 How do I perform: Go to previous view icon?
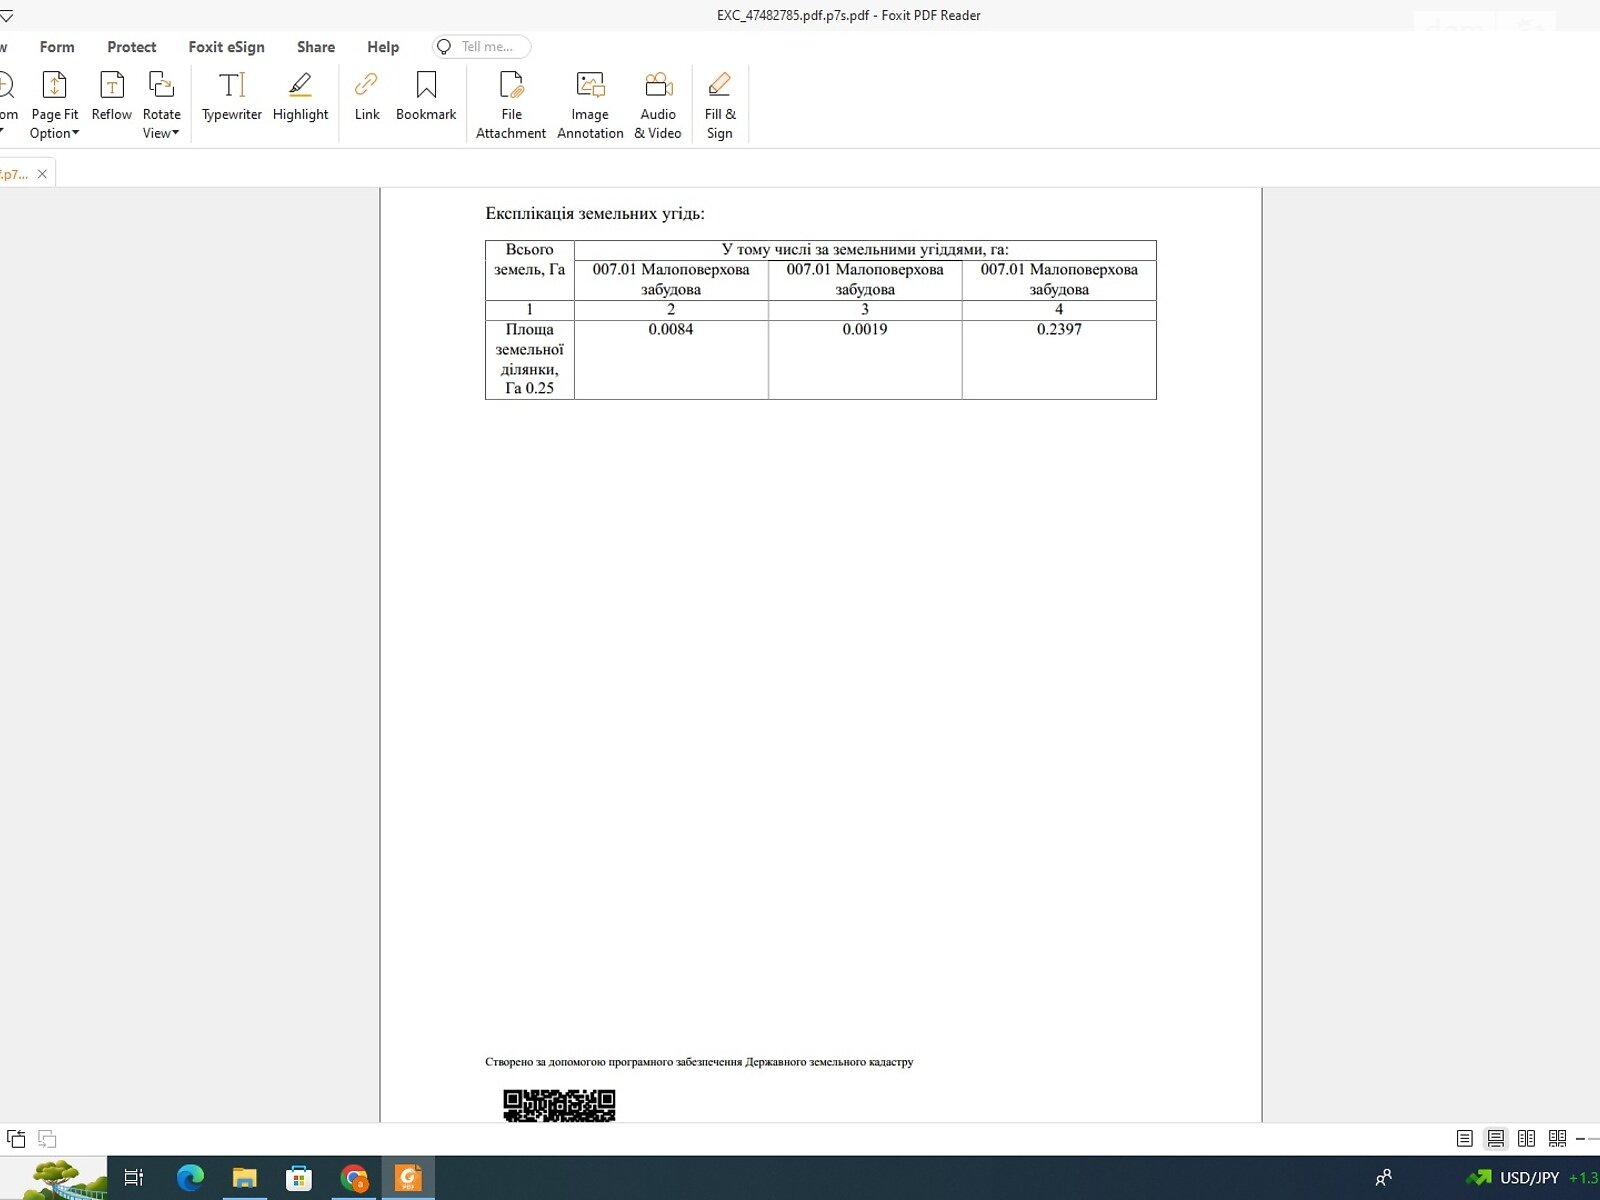coord(16,1138)
